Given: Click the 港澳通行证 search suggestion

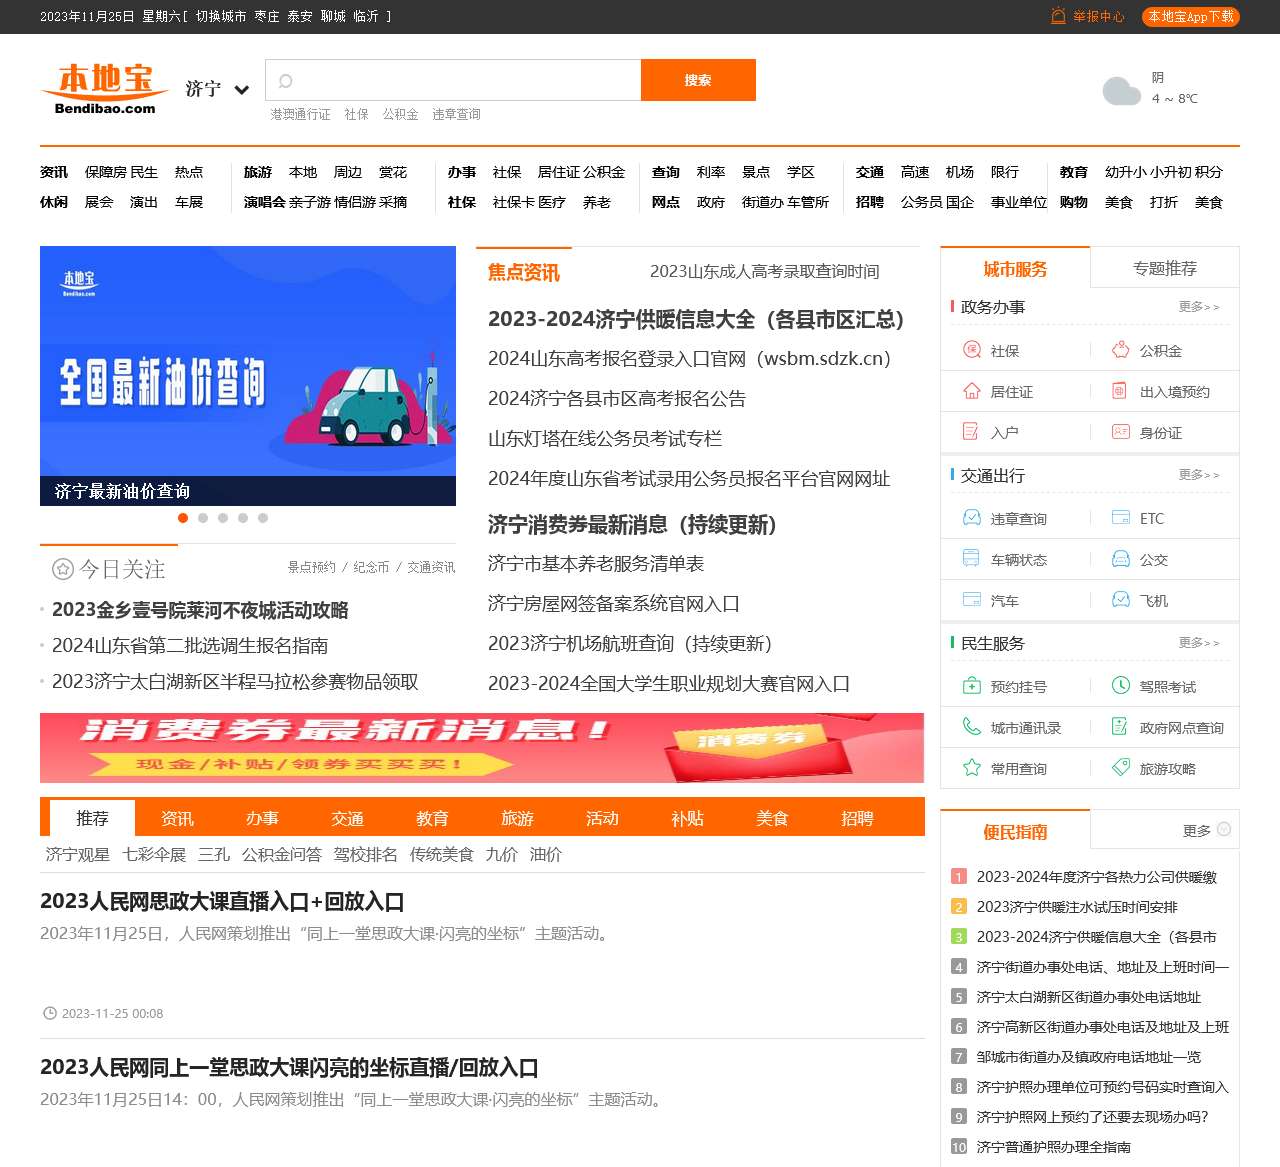Looking at the screenshot, I should coord(300,114).
